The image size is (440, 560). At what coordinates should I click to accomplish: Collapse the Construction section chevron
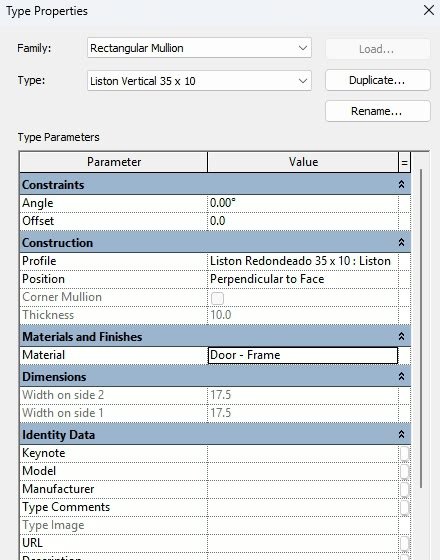(401, 242)
